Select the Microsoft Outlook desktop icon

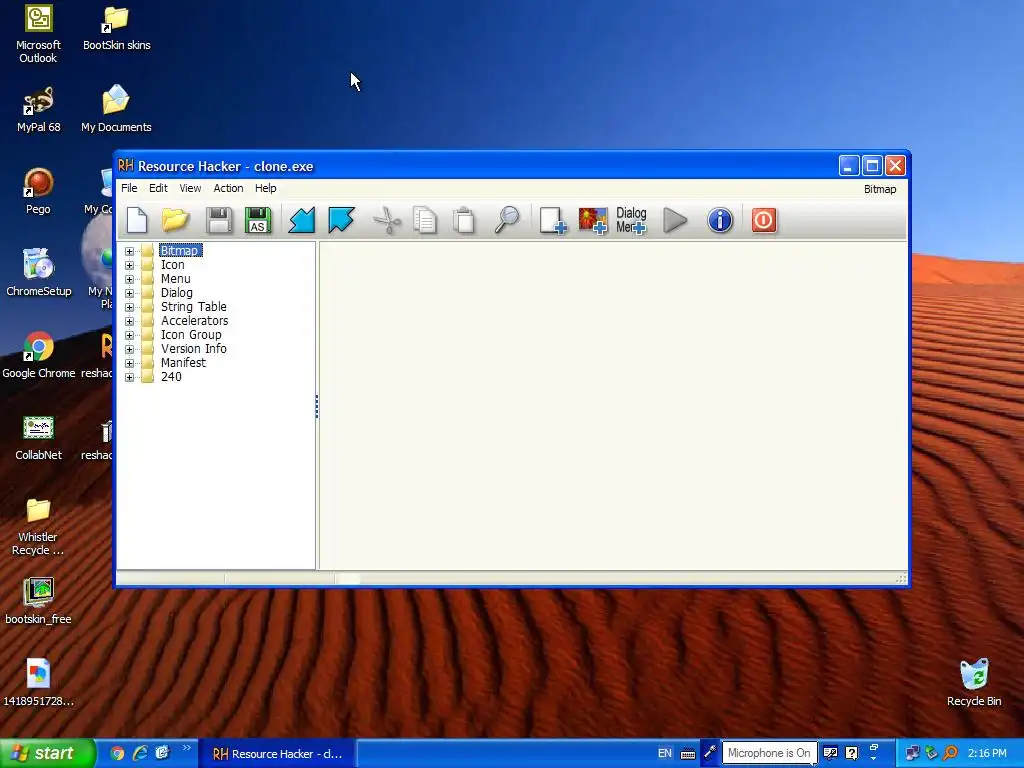[38, 34]
